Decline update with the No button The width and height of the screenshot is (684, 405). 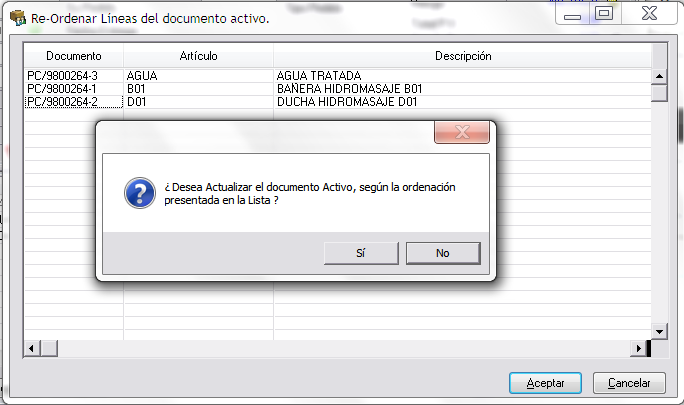(x=443, y=253)
